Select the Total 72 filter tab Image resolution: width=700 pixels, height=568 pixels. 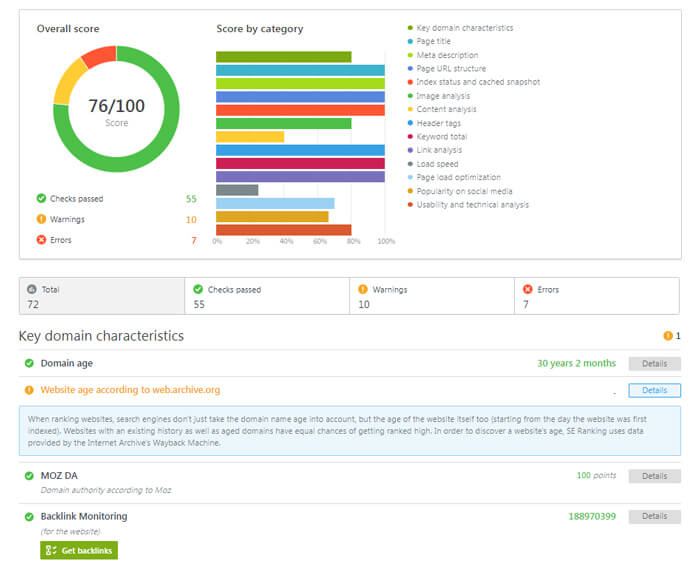coord(102,296)
